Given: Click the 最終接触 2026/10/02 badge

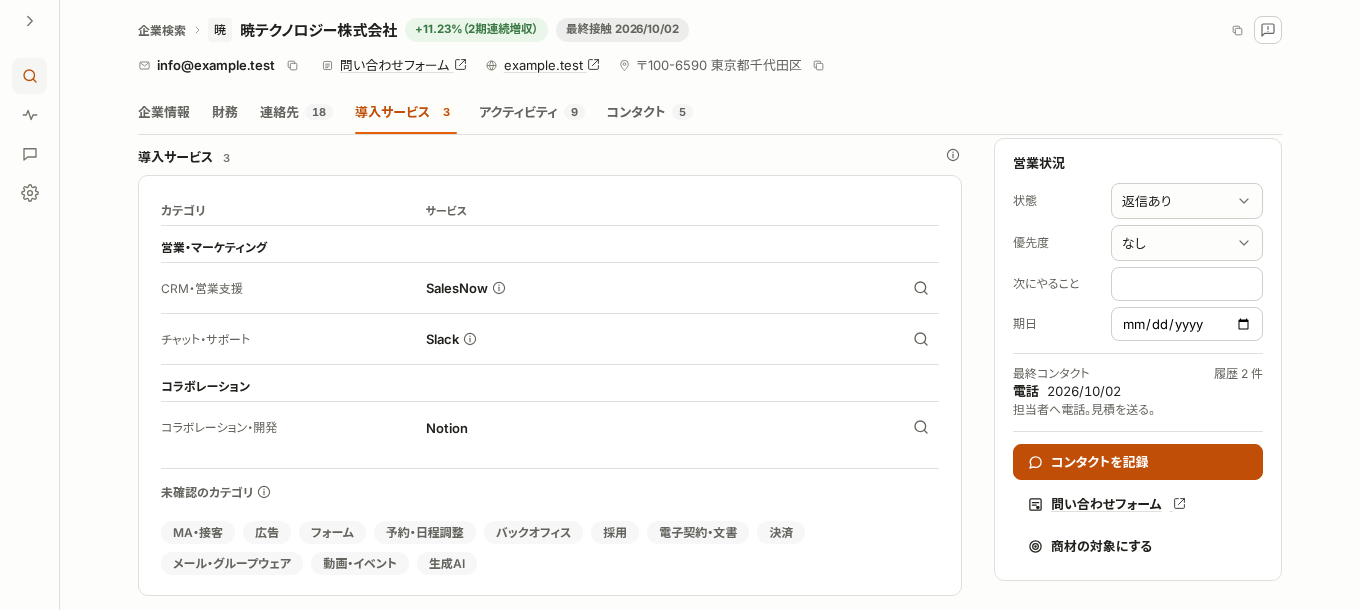Looking at the screenshot, I should [622, 30].
